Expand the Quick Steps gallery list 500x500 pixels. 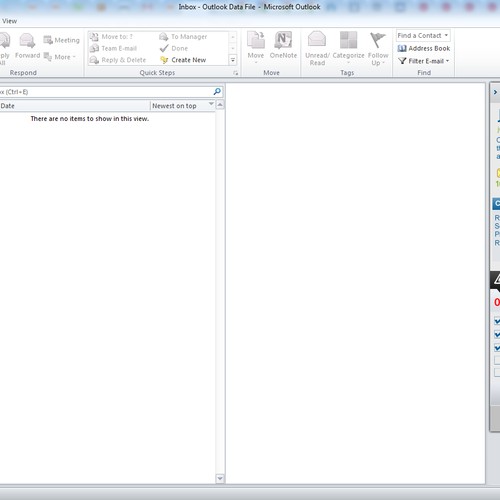pos(233,60)
